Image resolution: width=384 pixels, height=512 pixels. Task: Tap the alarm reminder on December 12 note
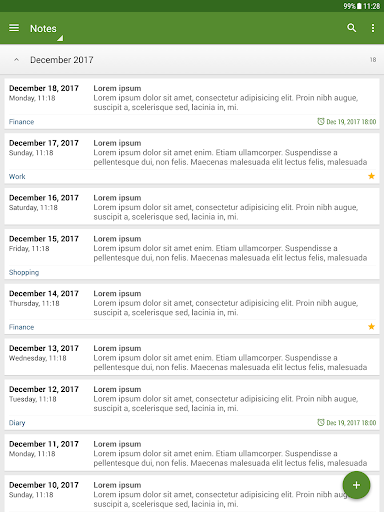point(347,423)
